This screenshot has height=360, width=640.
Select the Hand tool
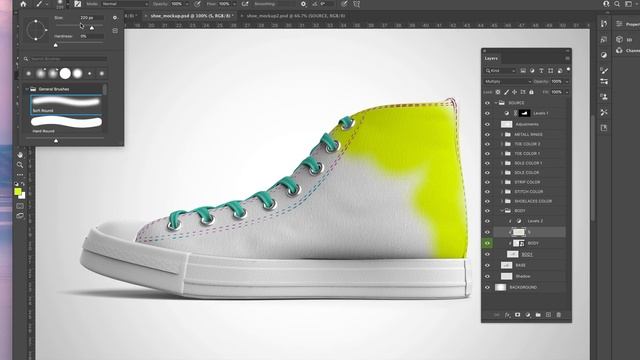(20, 155)
